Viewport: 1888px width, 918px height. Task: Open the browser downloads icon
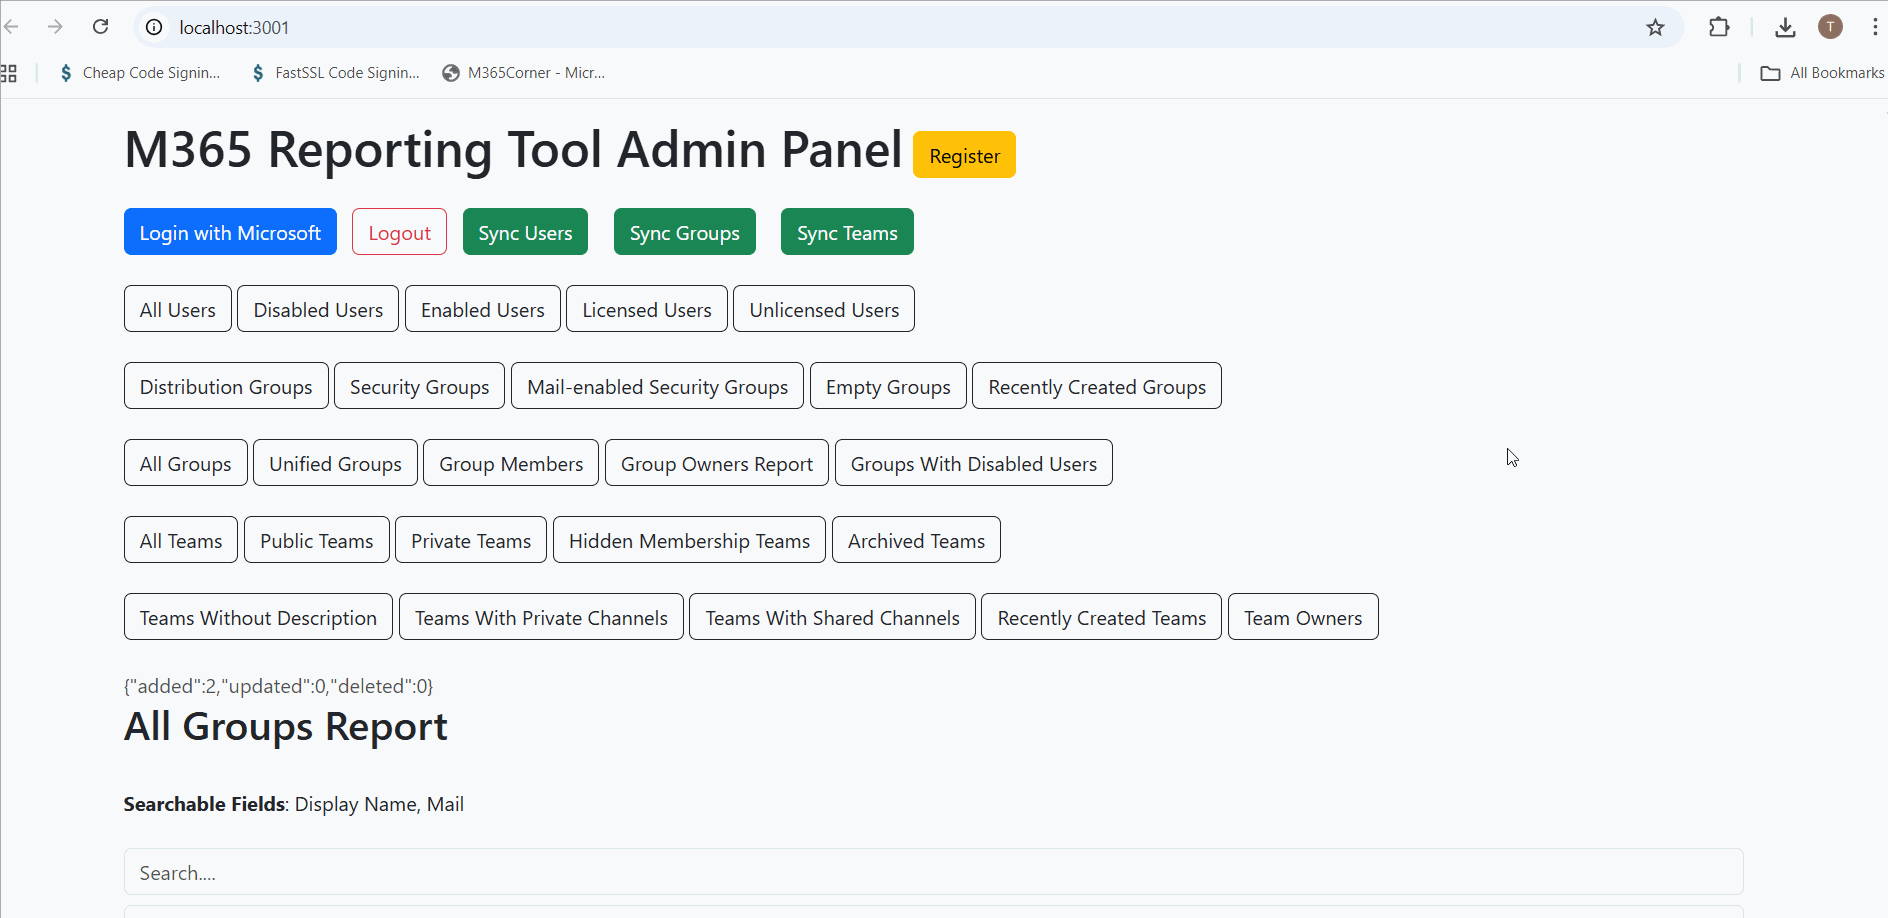point(1785,27)
